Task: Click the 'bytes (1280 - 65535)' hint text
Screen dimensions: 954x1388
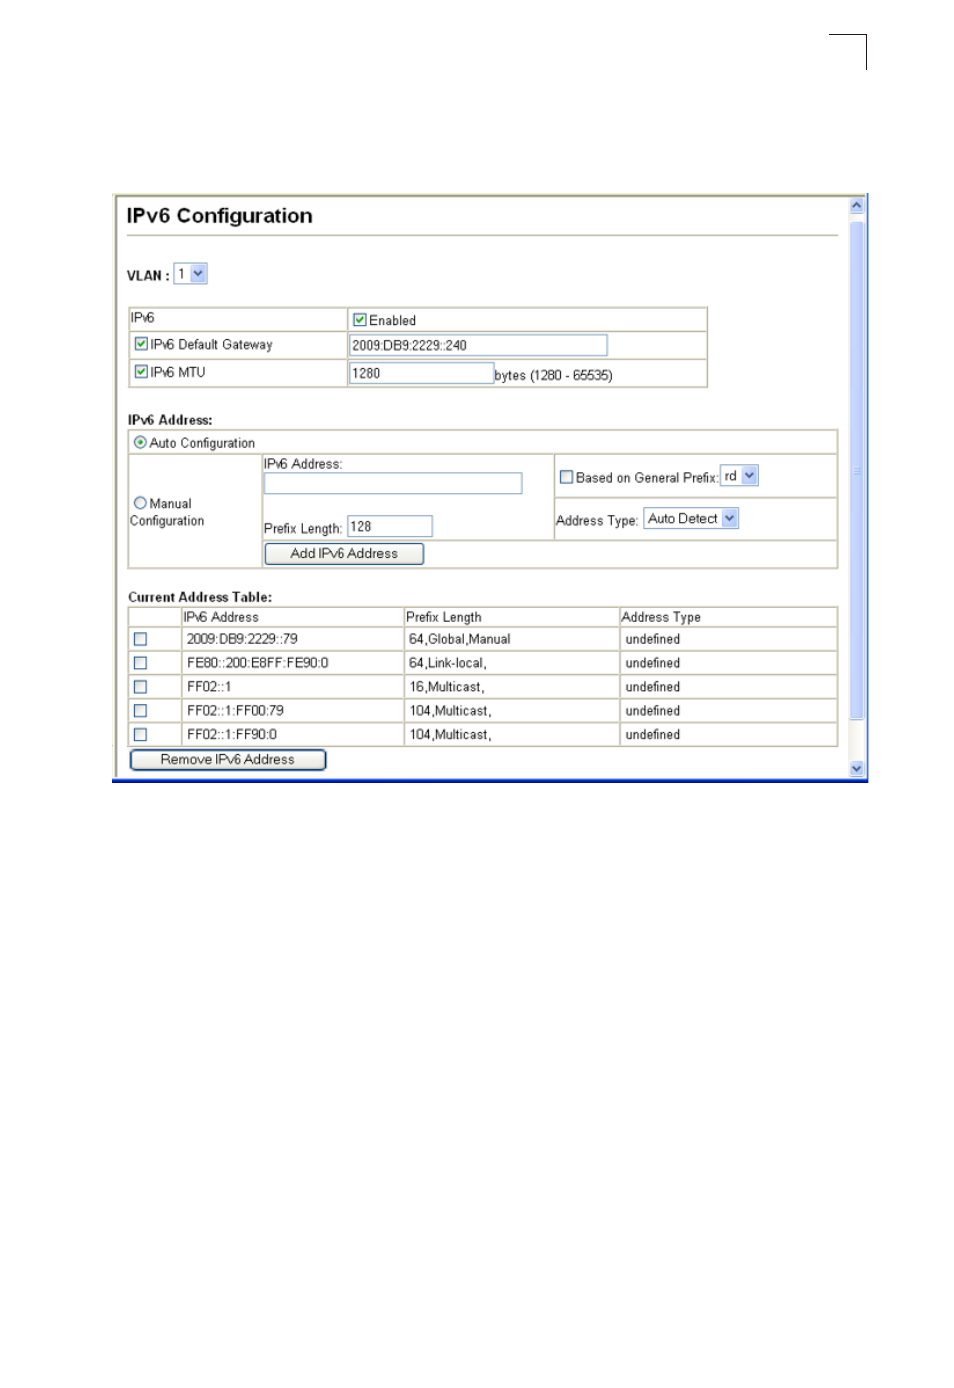Action: (x=553, y=375)
